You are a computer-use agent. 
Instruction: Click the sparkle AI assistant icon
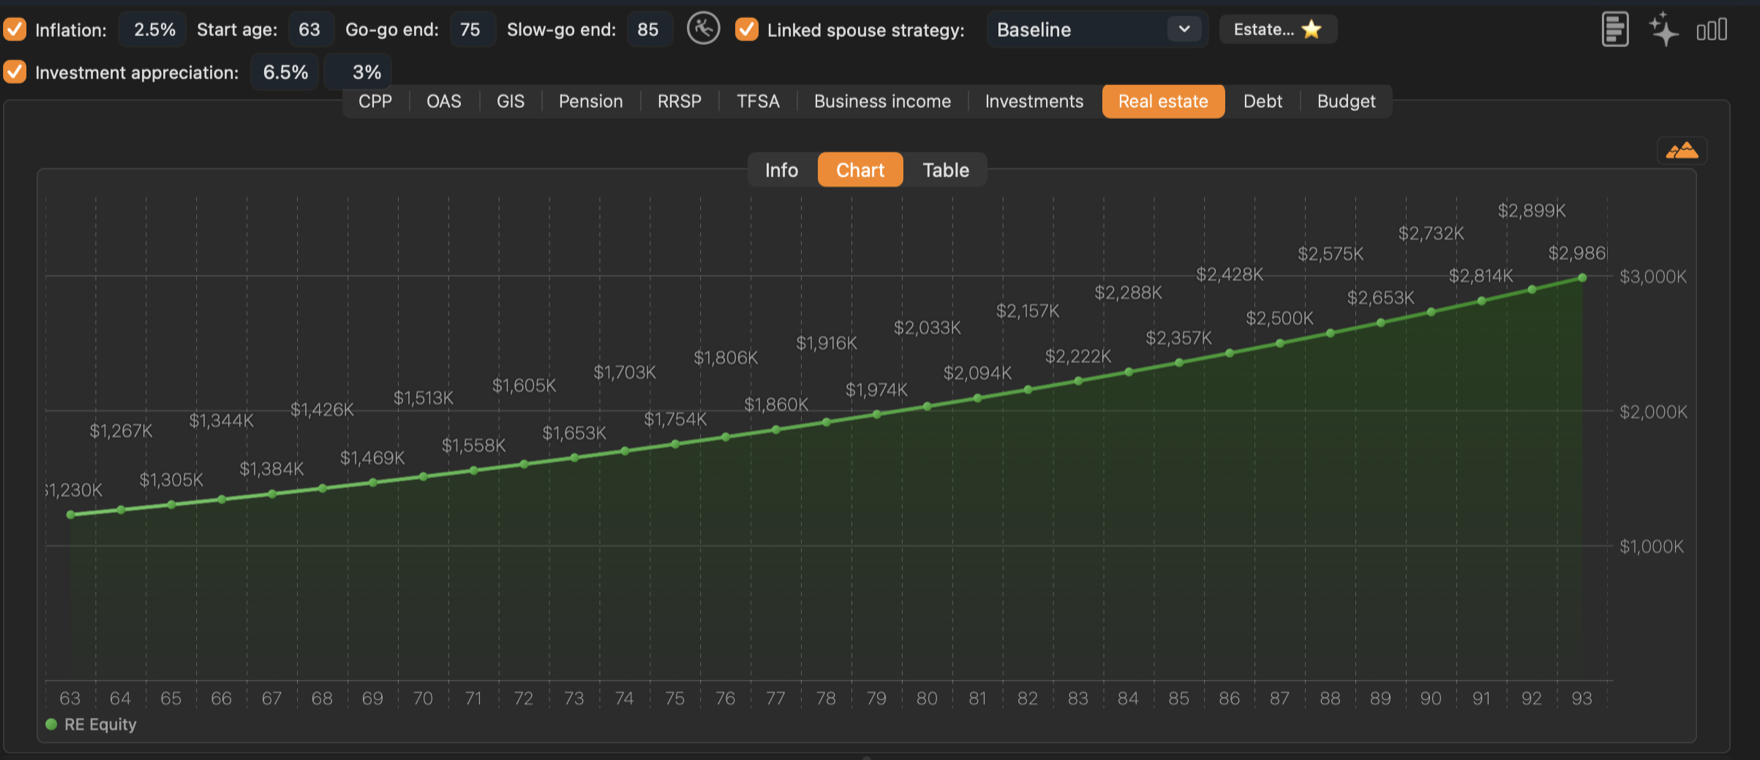[1664, 29]
